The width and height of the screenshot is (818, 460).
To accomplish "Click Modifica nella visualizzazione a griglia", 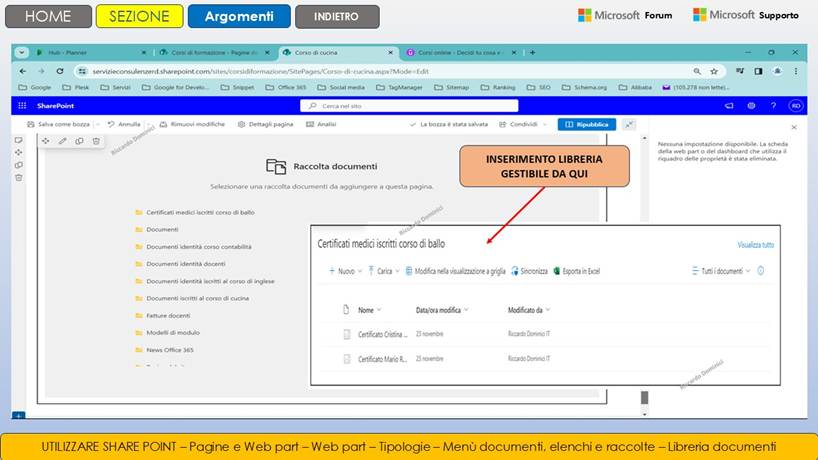I will coord(455,271).
